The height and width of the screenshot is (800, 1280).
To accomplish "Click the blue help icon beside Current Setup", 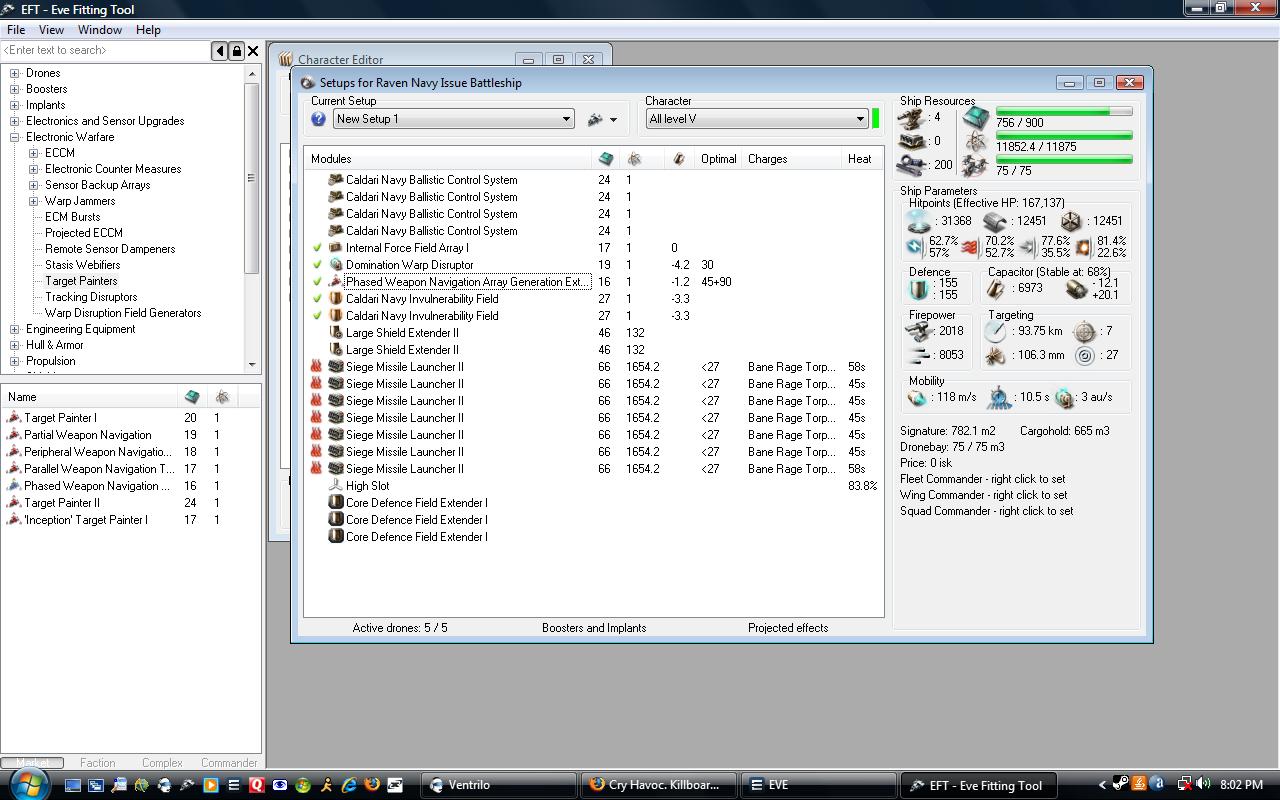I will tap(318, 119).
